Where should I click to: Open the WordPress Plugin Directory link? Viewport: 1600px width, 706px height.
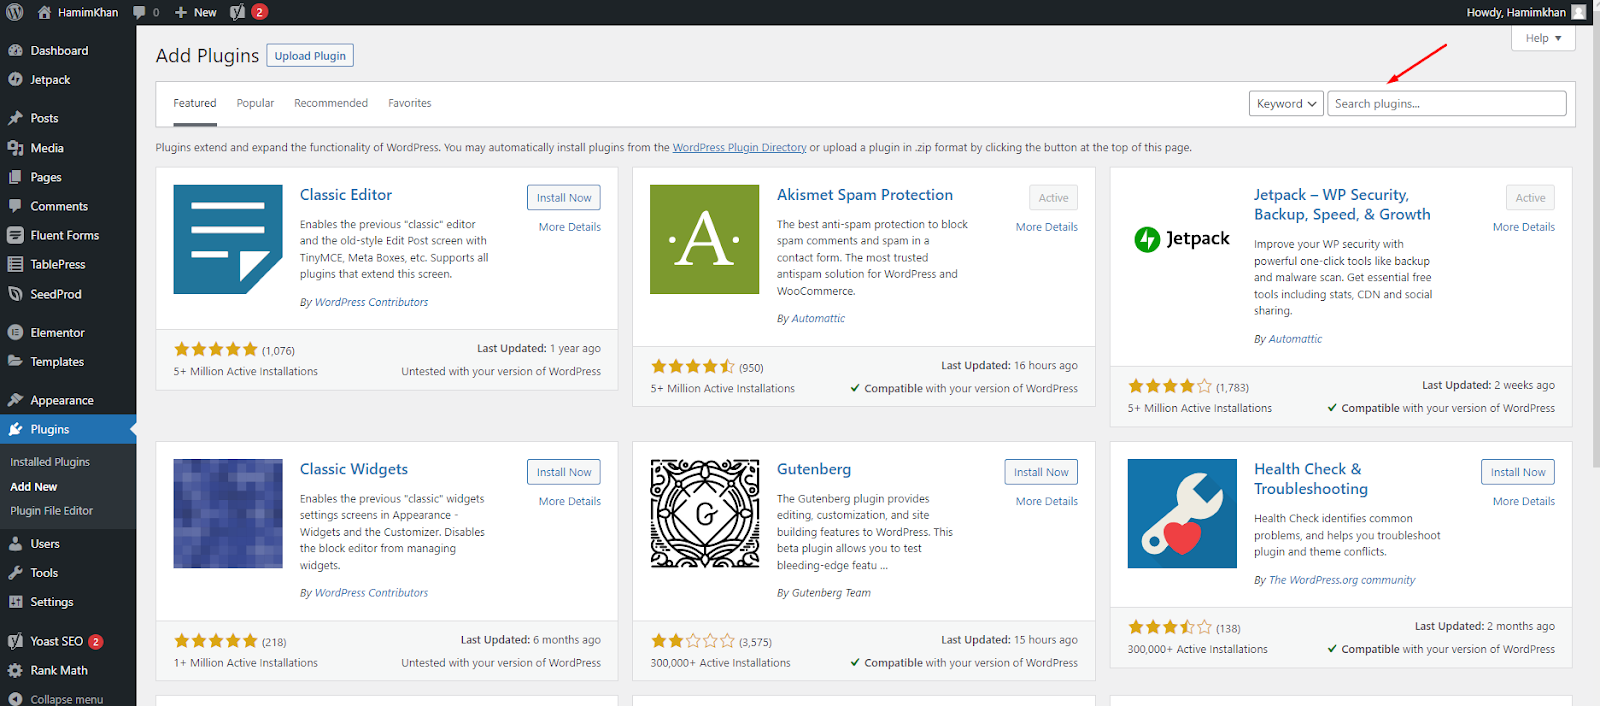739,148
